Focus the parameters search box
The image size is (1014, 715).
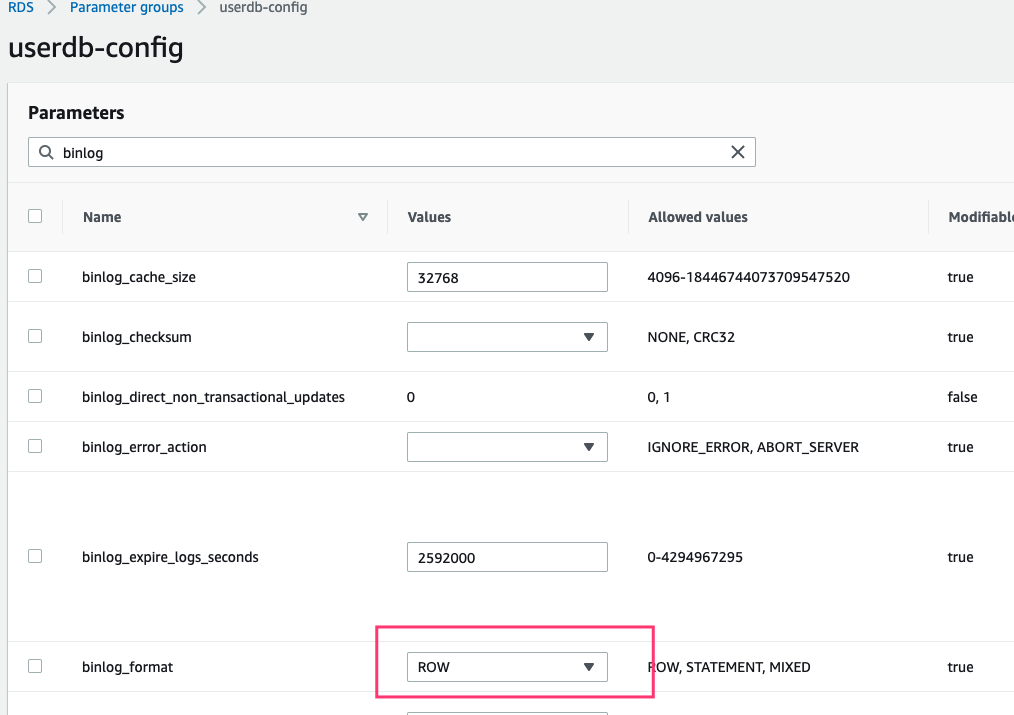(x=390, y=153)
